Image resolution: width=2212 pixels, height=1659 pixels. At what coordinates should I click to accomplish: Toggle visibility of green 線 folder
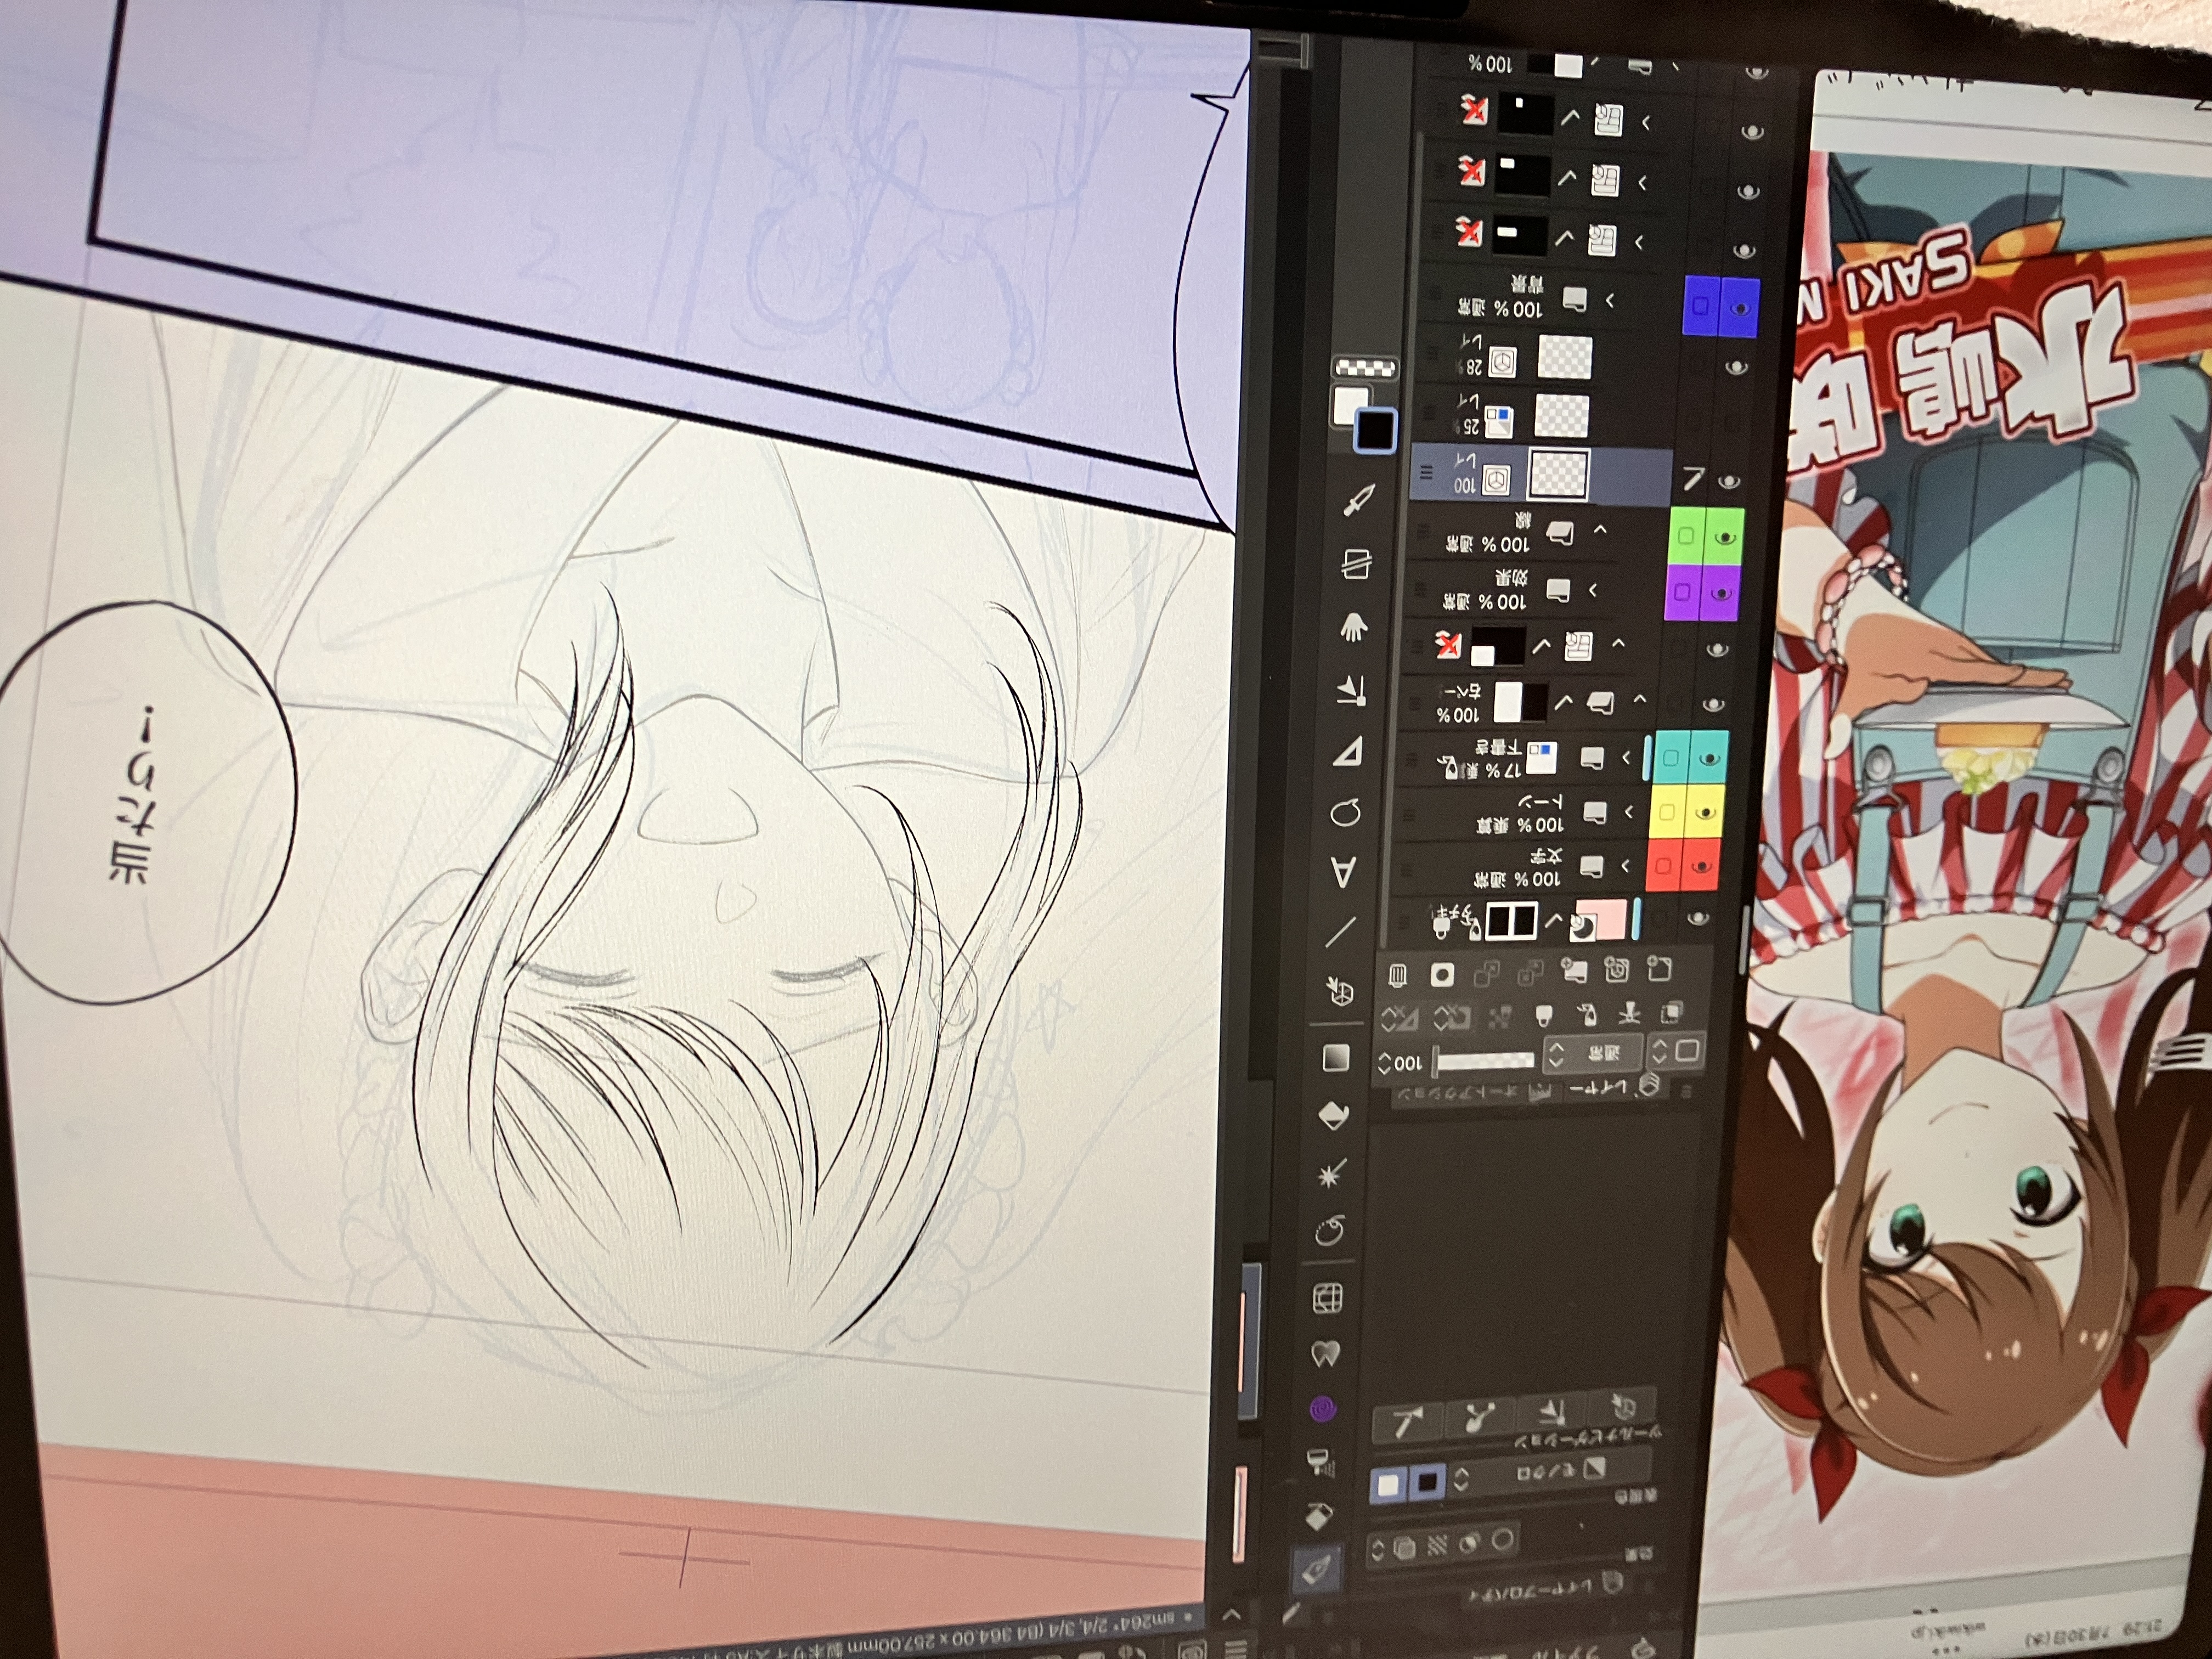click(1725, 538)
